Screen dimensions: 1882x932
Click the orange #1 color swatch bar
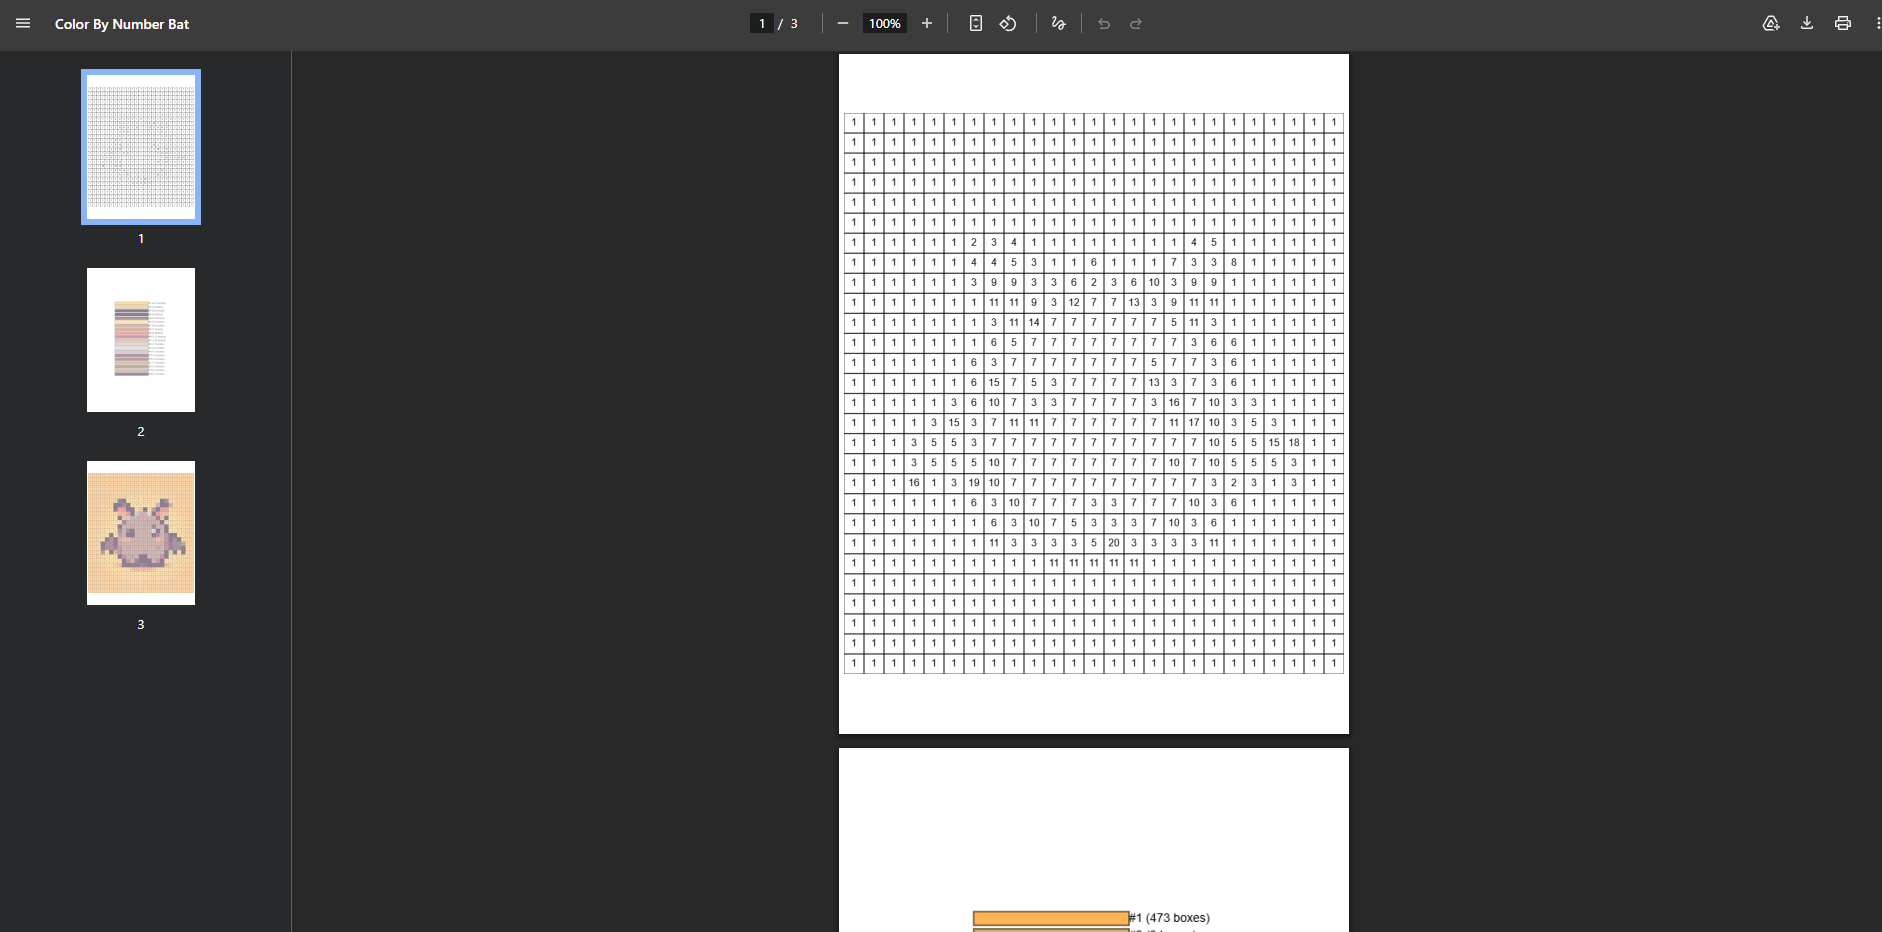click(x=1050, y=918)
